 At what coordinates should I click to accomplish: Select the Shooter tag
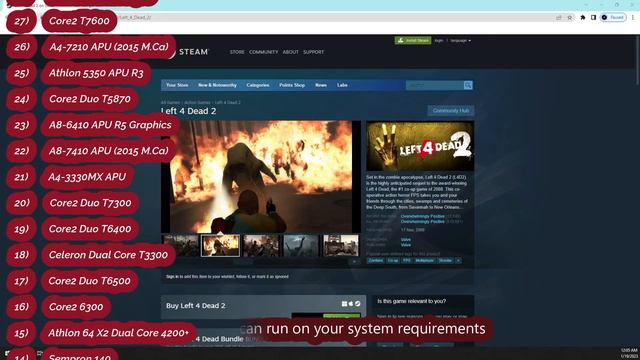(445, 260)
